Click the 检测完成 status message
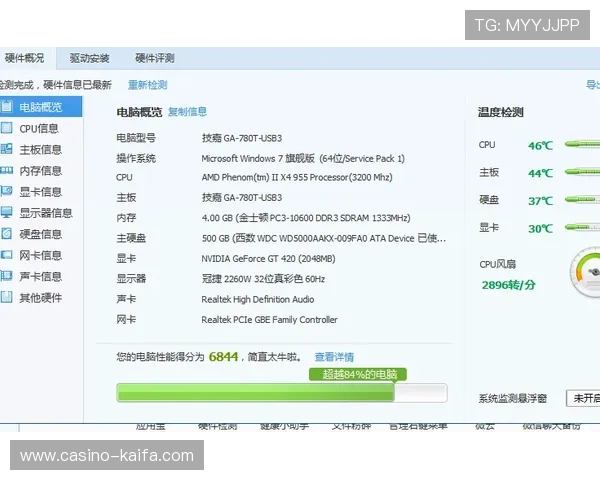Screen dimensions: 600x480 (55, 85)
